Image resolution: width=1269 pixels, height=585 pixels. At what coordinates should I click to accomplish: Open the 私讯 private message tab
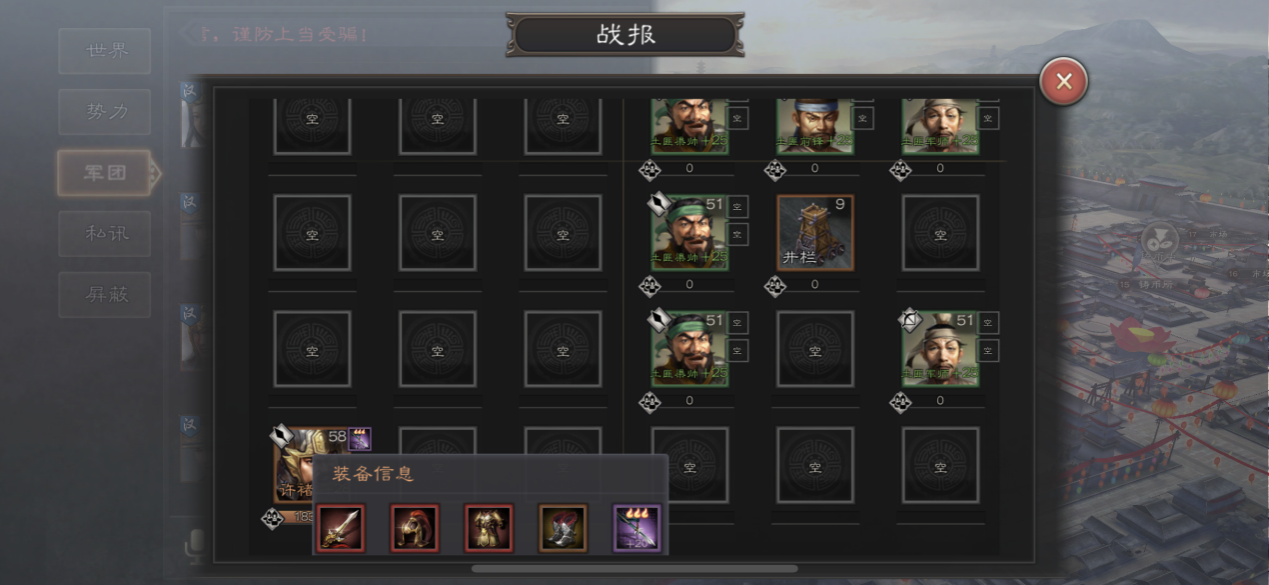pos(105,234)
